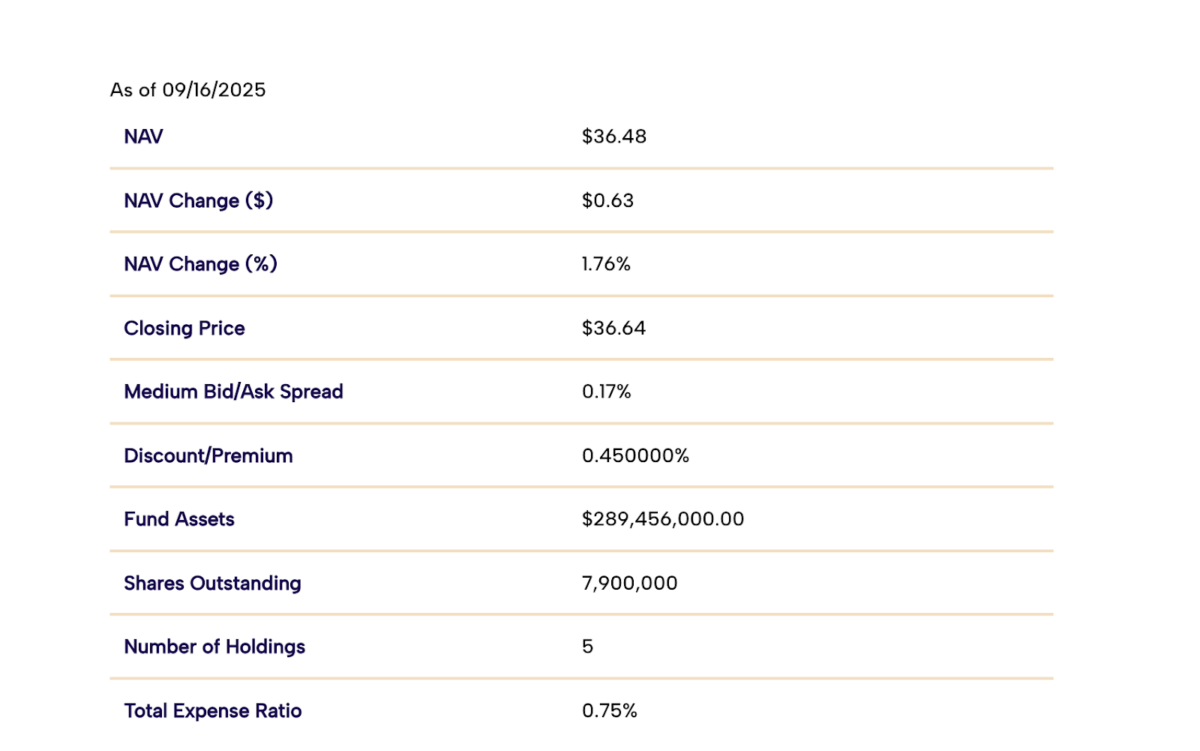Click the $289,456,000.00 fund assets value

tap(663, 519)
